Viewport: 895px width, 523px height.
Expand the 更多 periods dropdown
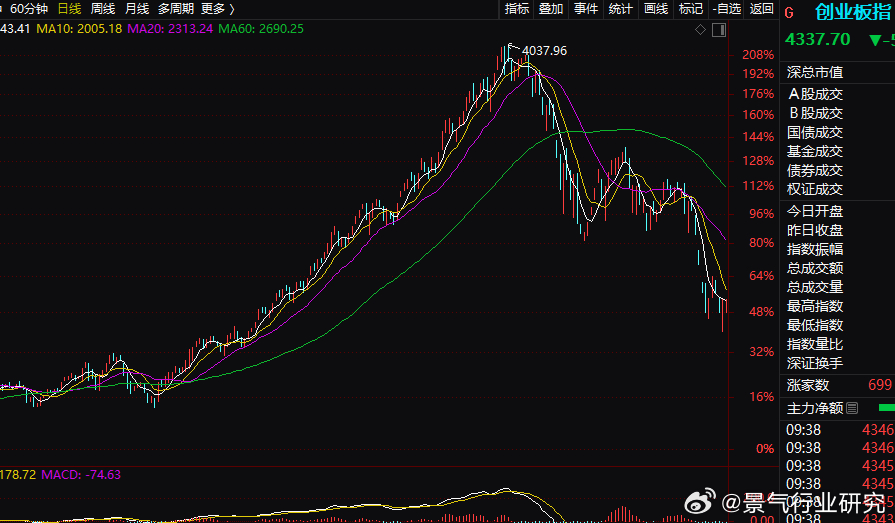[x=217, y=9]
